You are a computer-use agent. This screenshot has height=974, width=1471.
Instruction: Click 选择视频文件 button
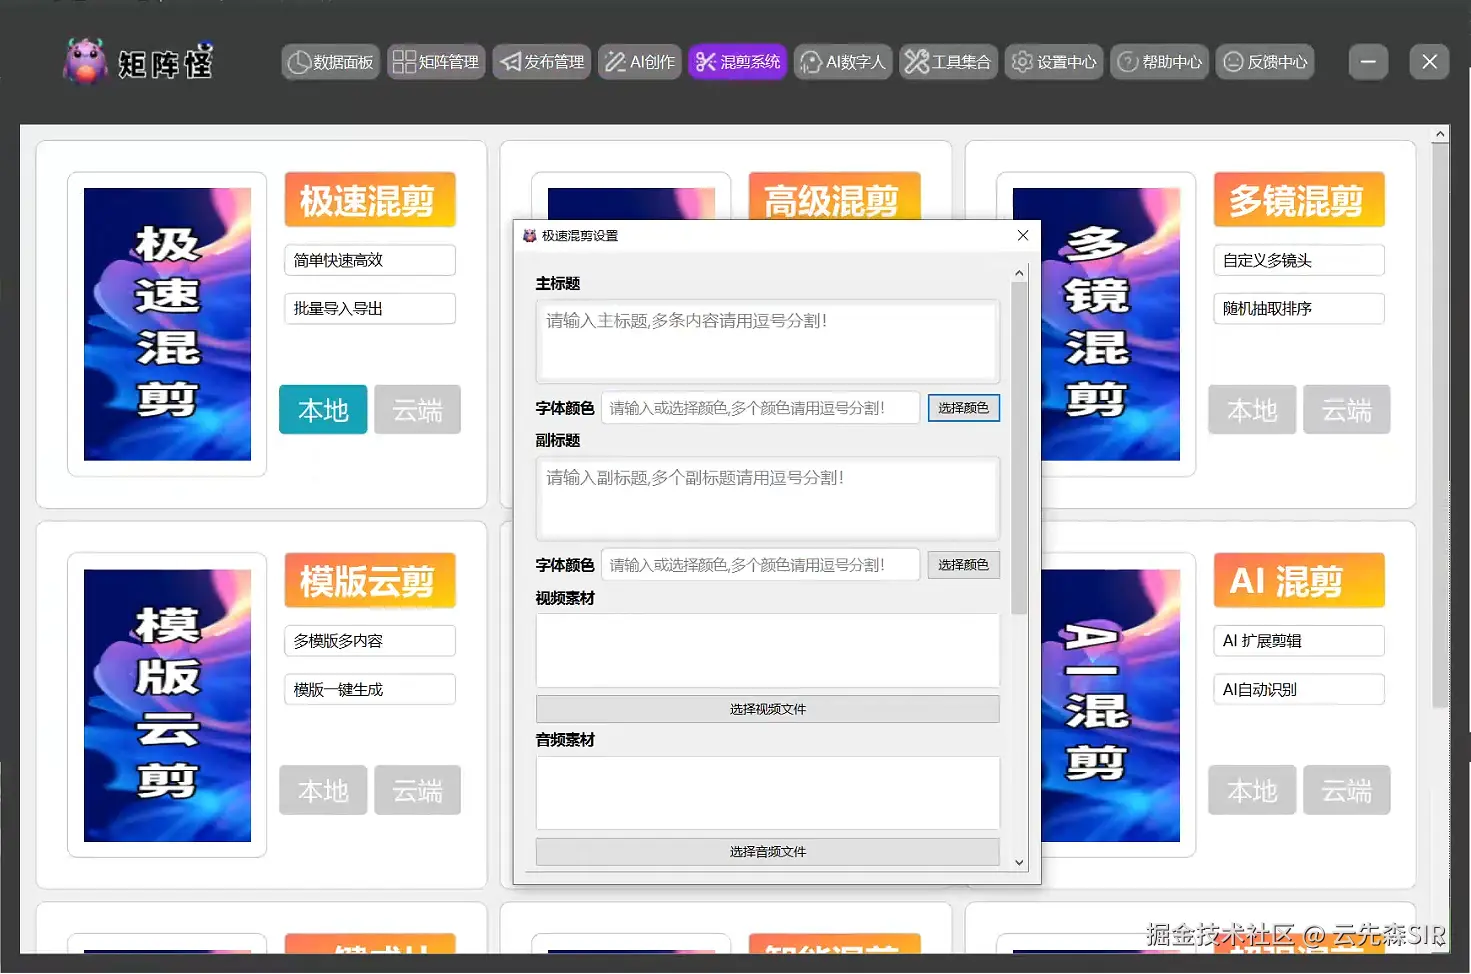(x=767, y=709)
